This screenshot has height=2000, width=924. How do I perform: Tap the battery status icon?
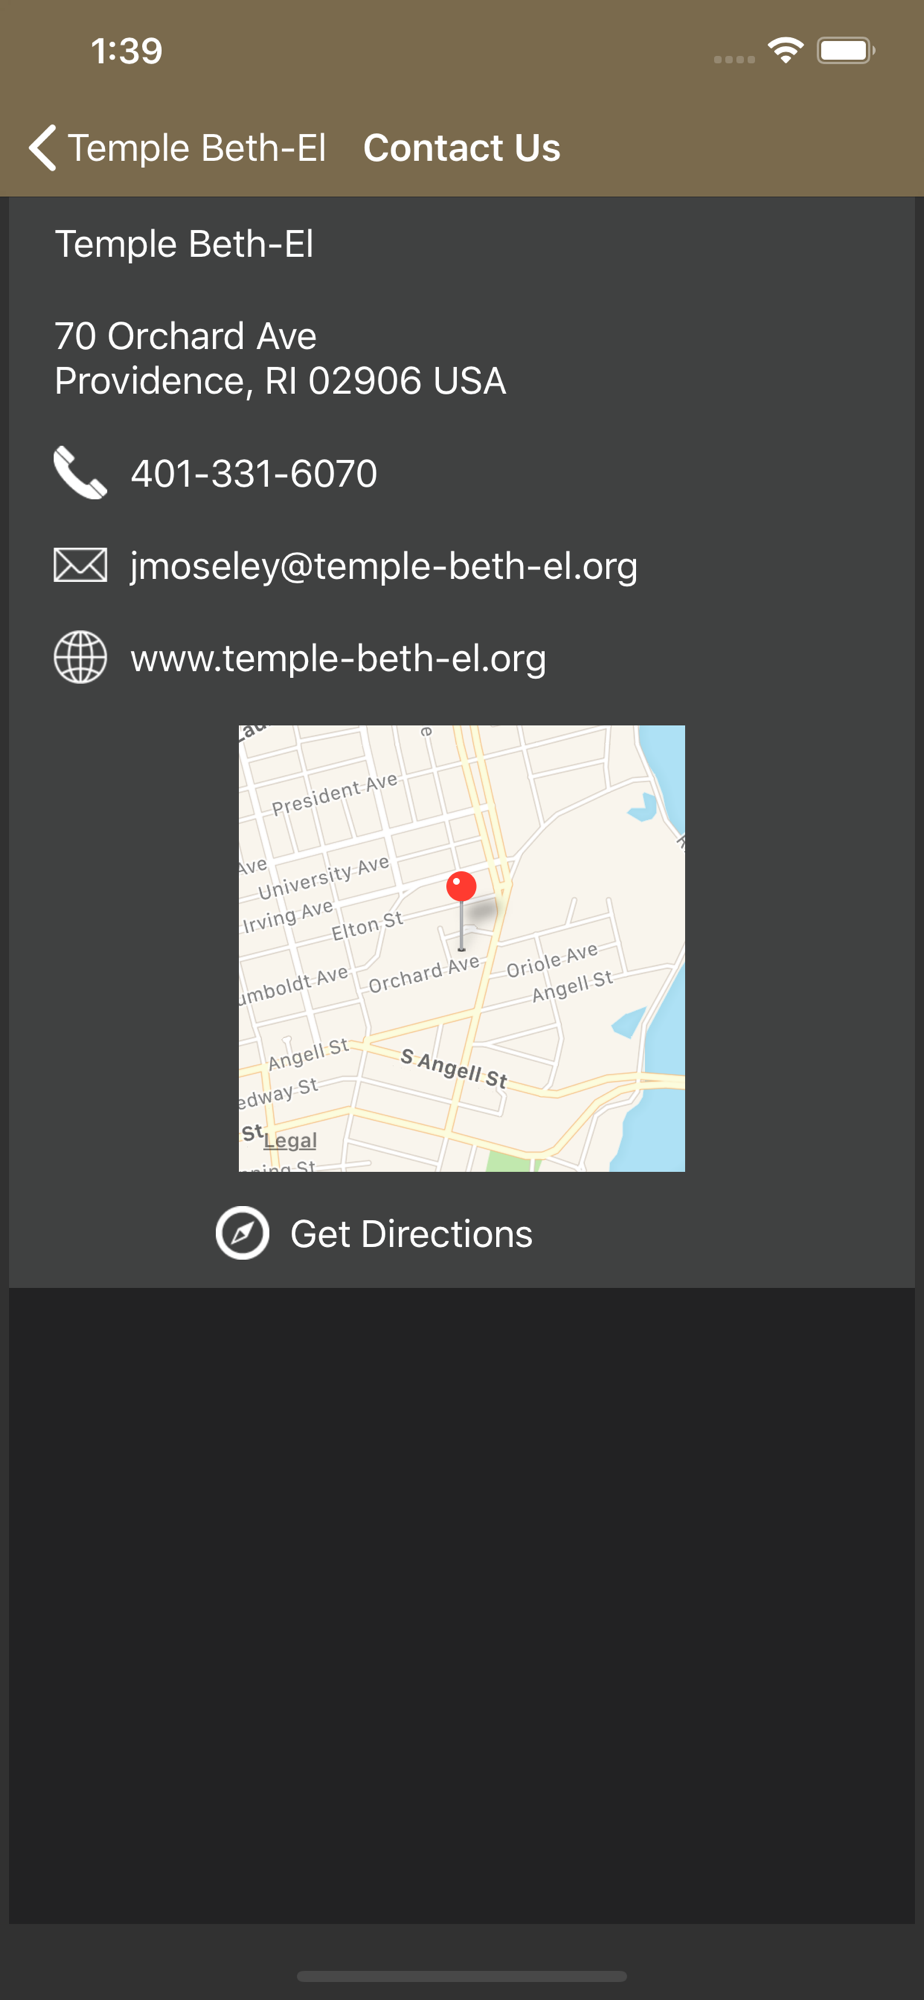846,50
